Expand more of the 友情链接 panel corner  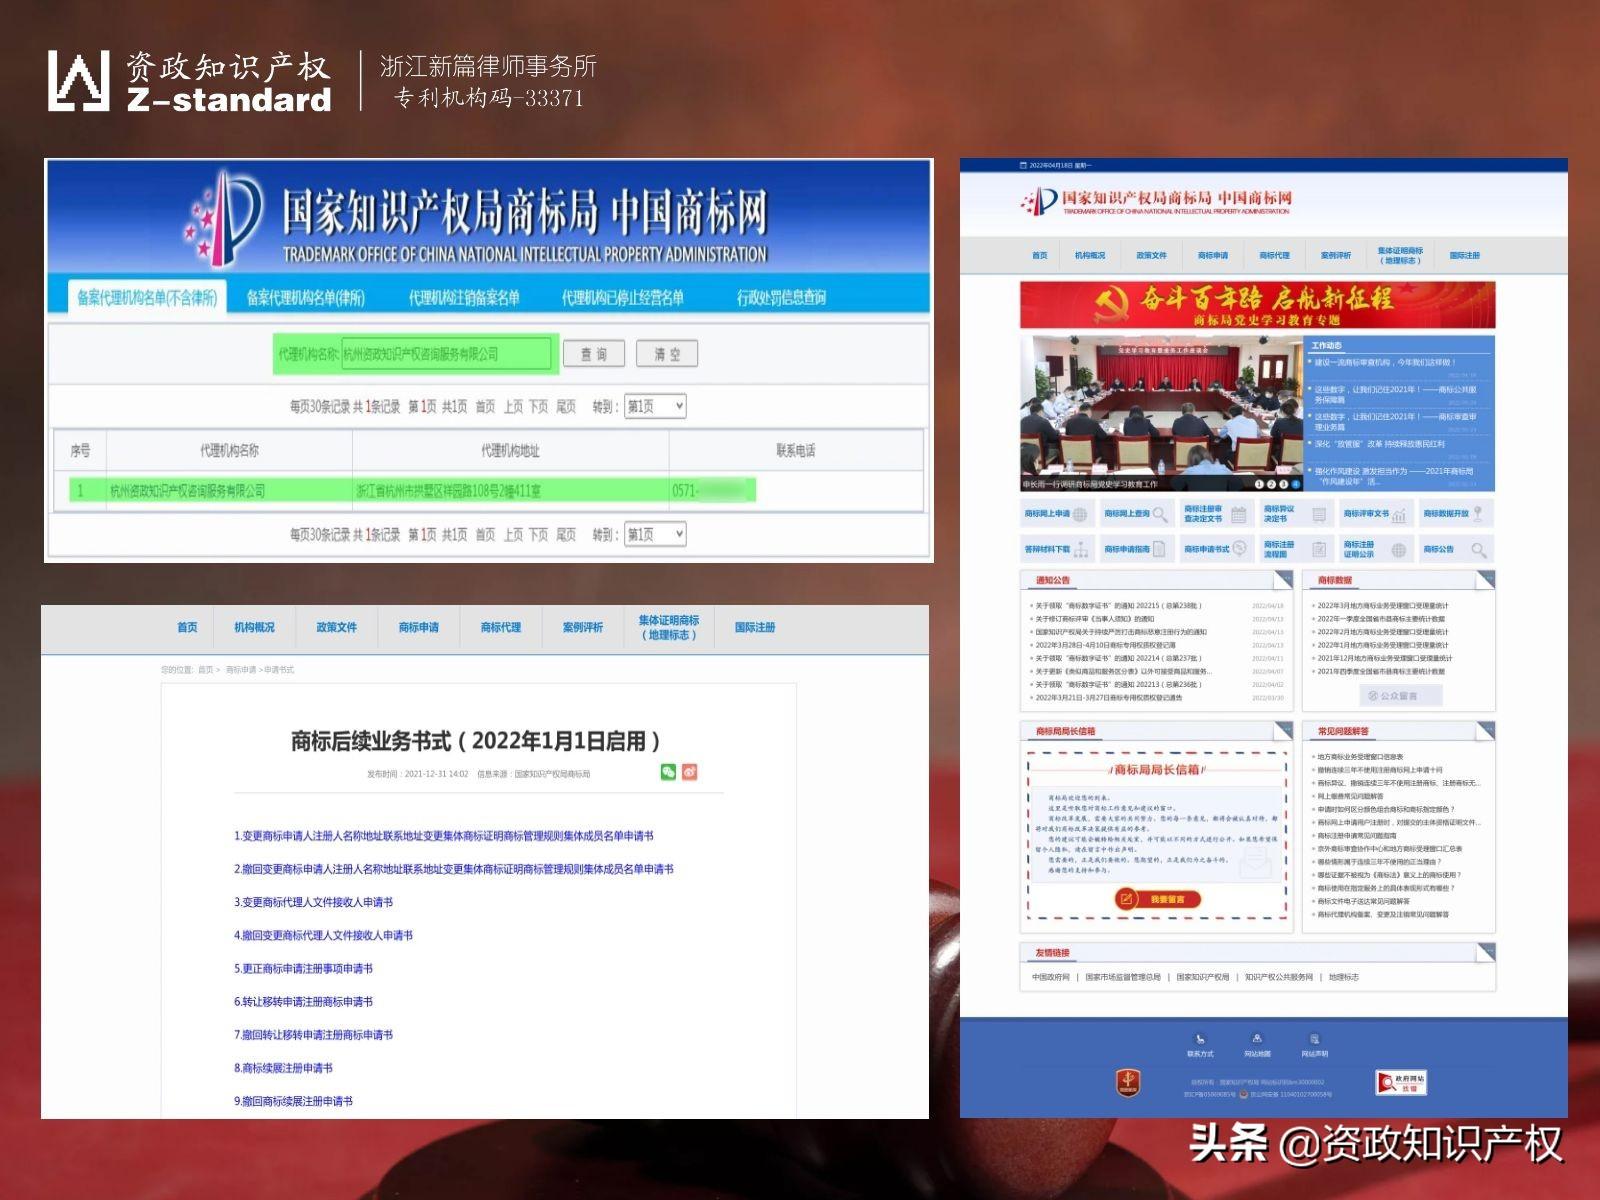[x=1485, y=953]
